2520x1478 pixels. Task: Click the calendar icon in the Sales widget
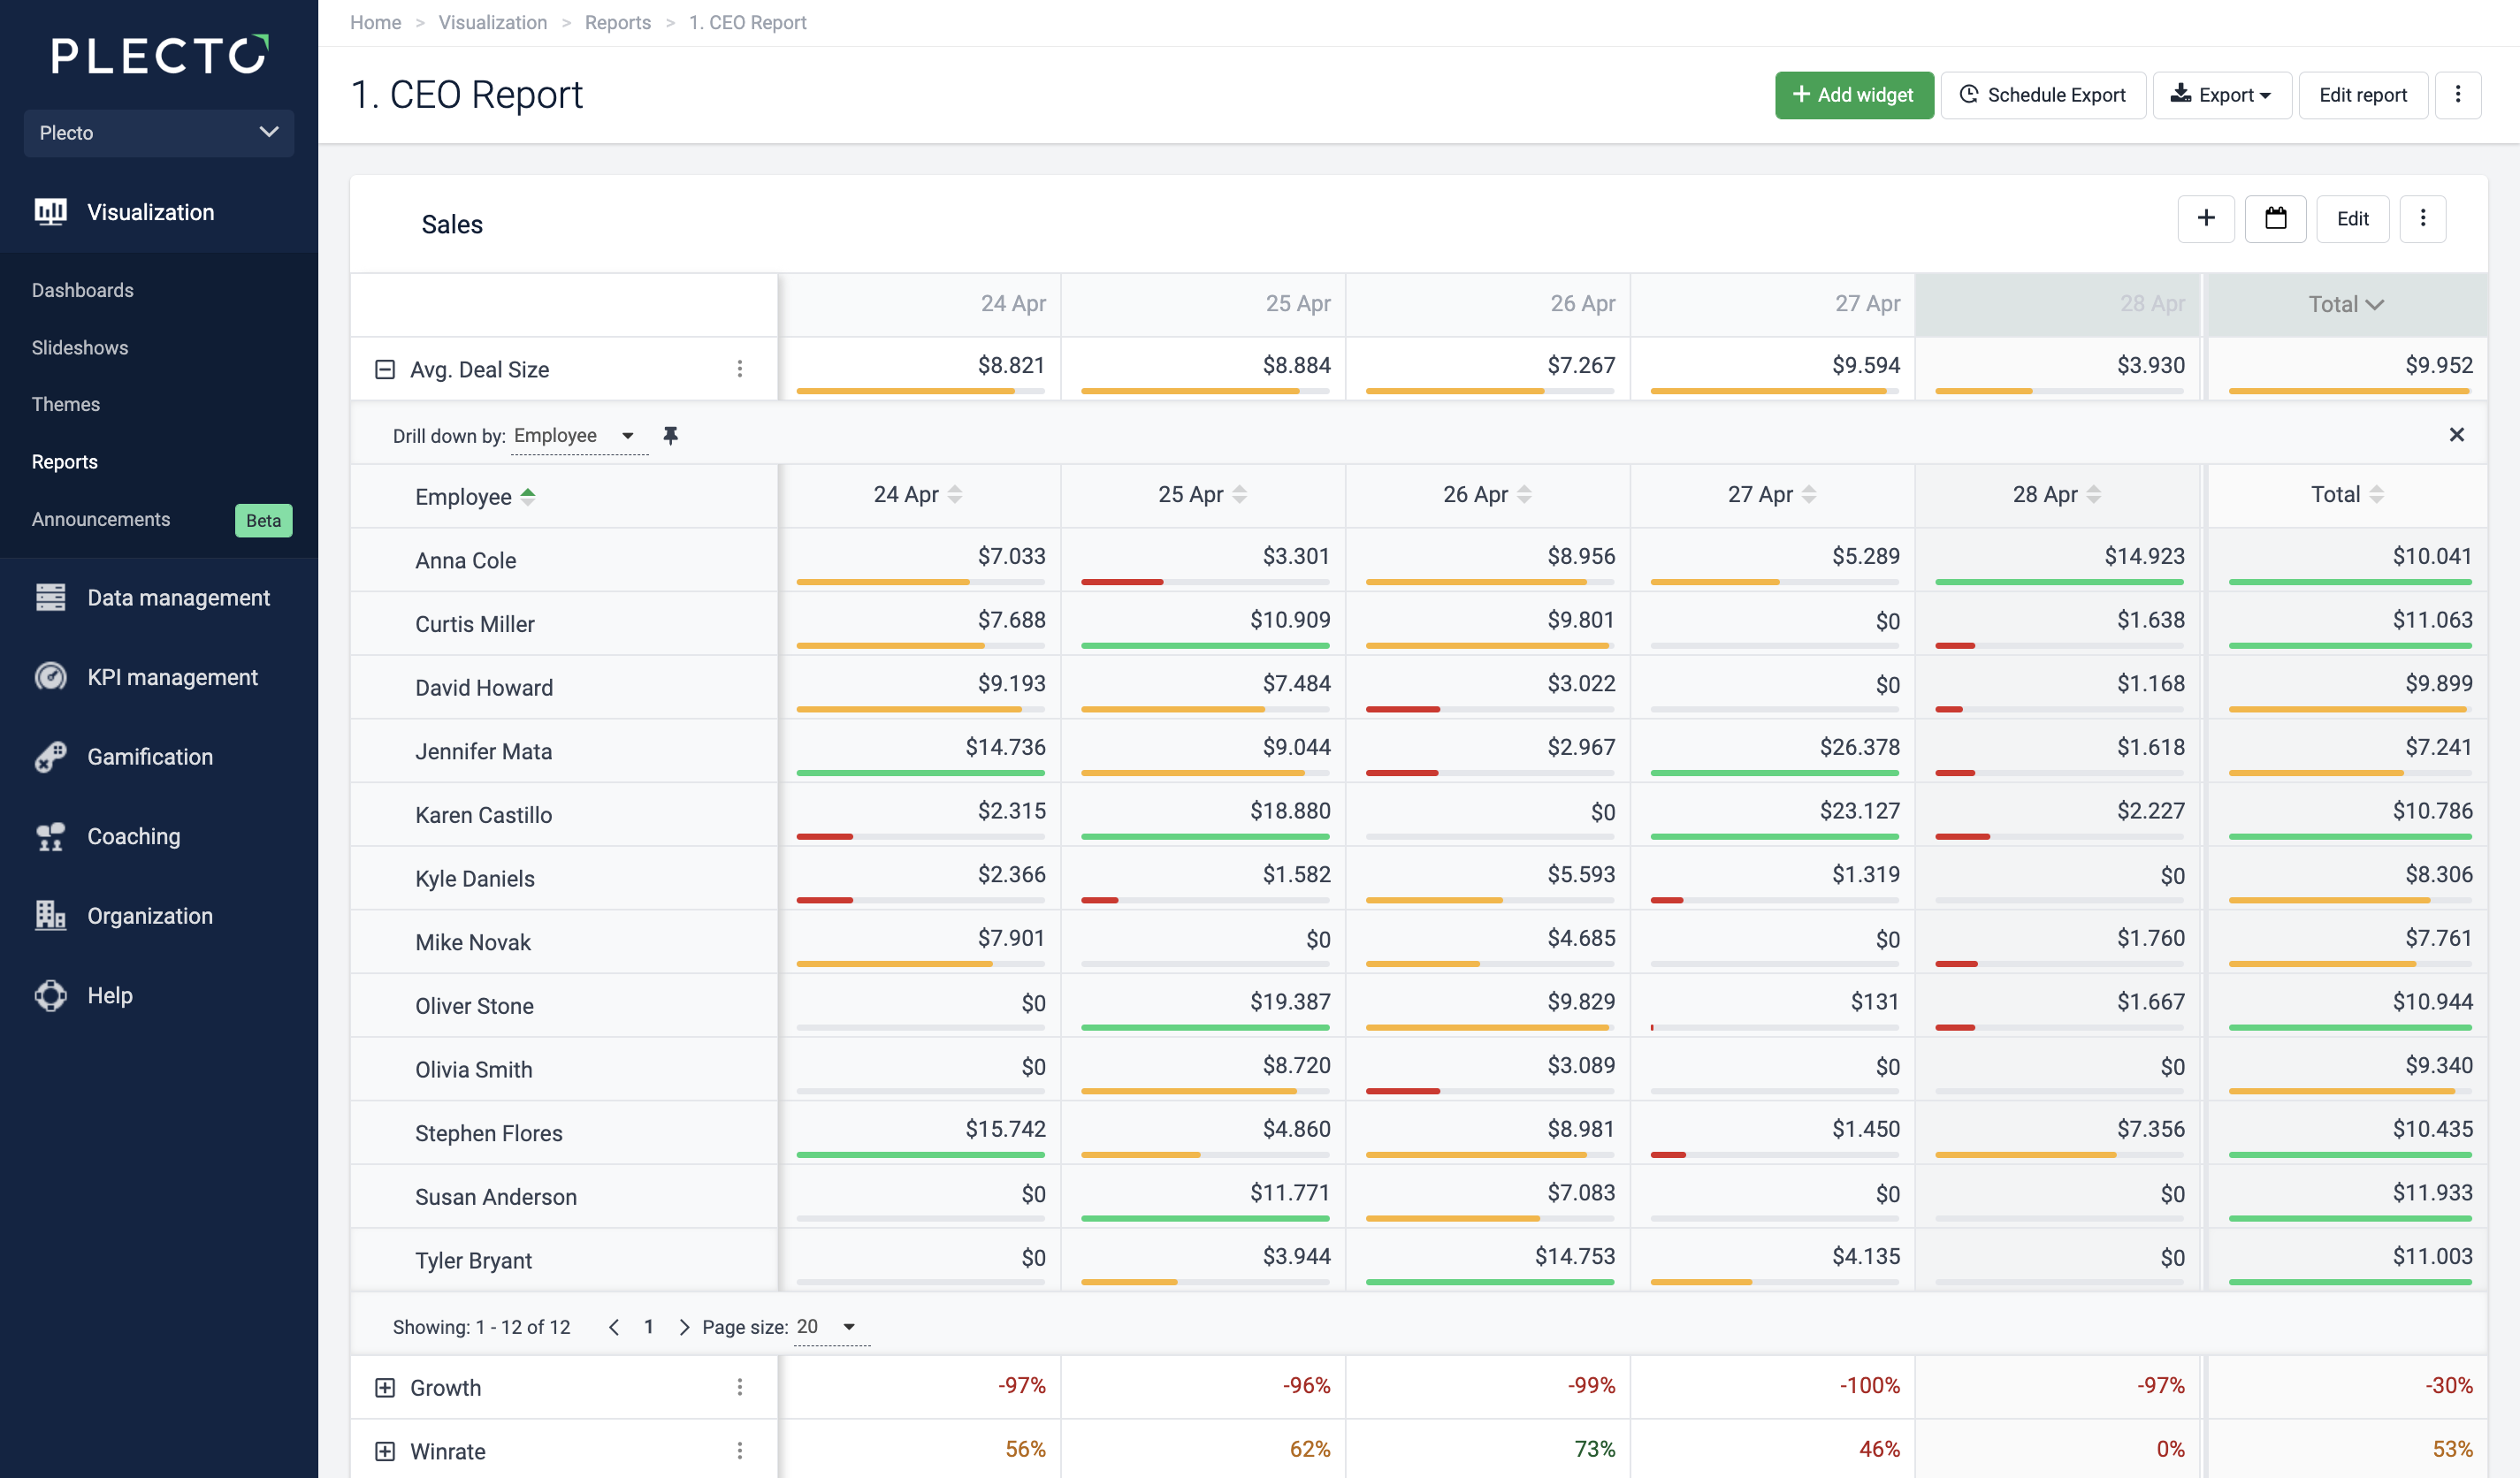[2275, 218]
